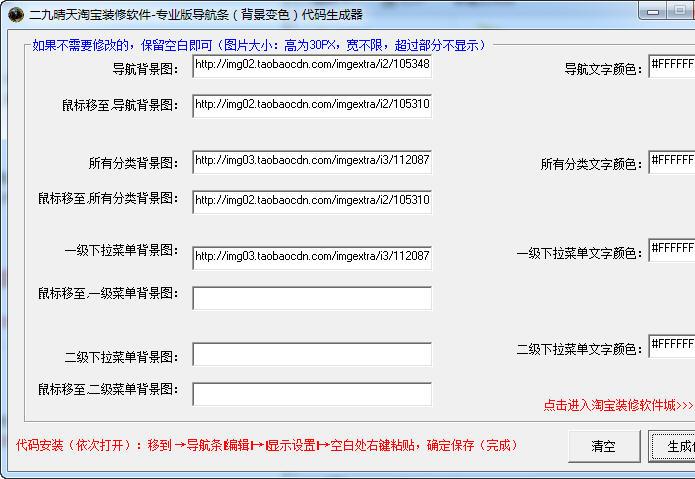Click the empty 鼠标移至,一级菜单背景图 field

(x=312, y=298)
